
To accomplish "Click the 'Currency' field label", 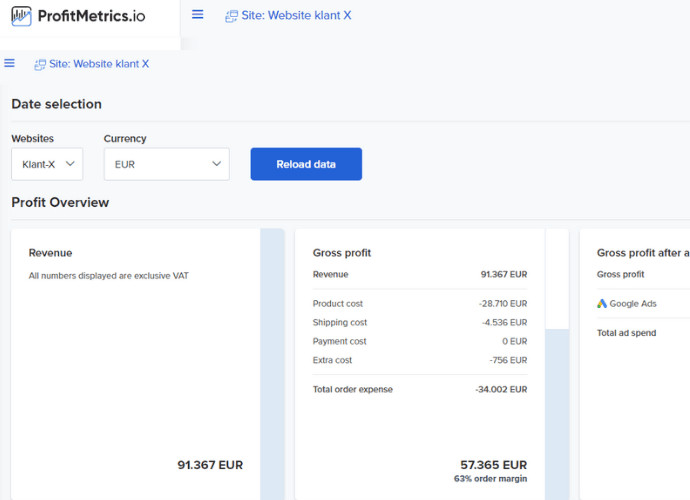I will pos(125,139).
